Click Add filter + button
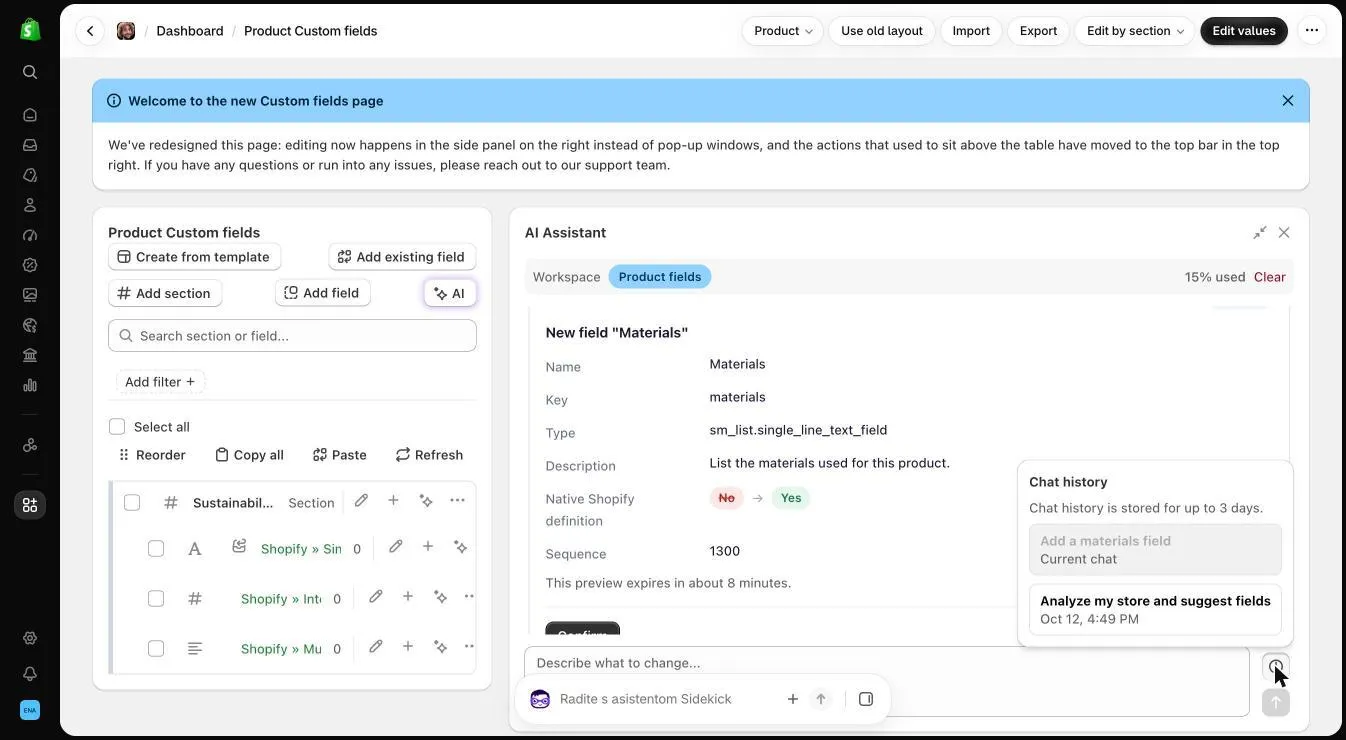This screenshot has width=1346, height=740. 160,382
